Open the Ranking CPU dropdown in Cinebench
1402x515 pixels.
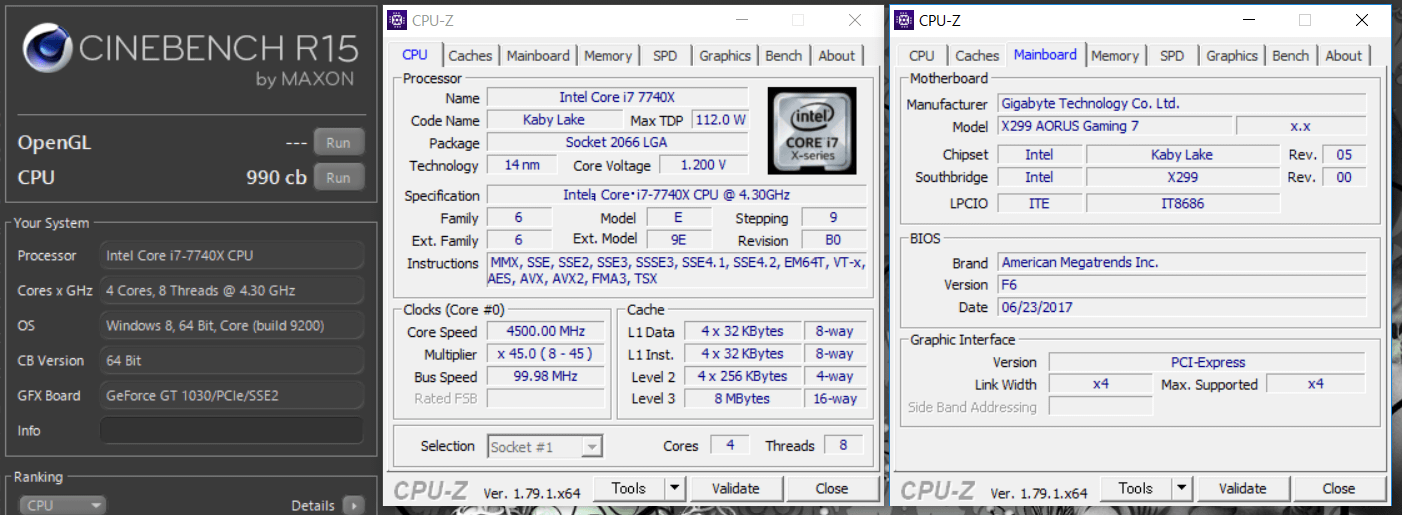point(64,505)
